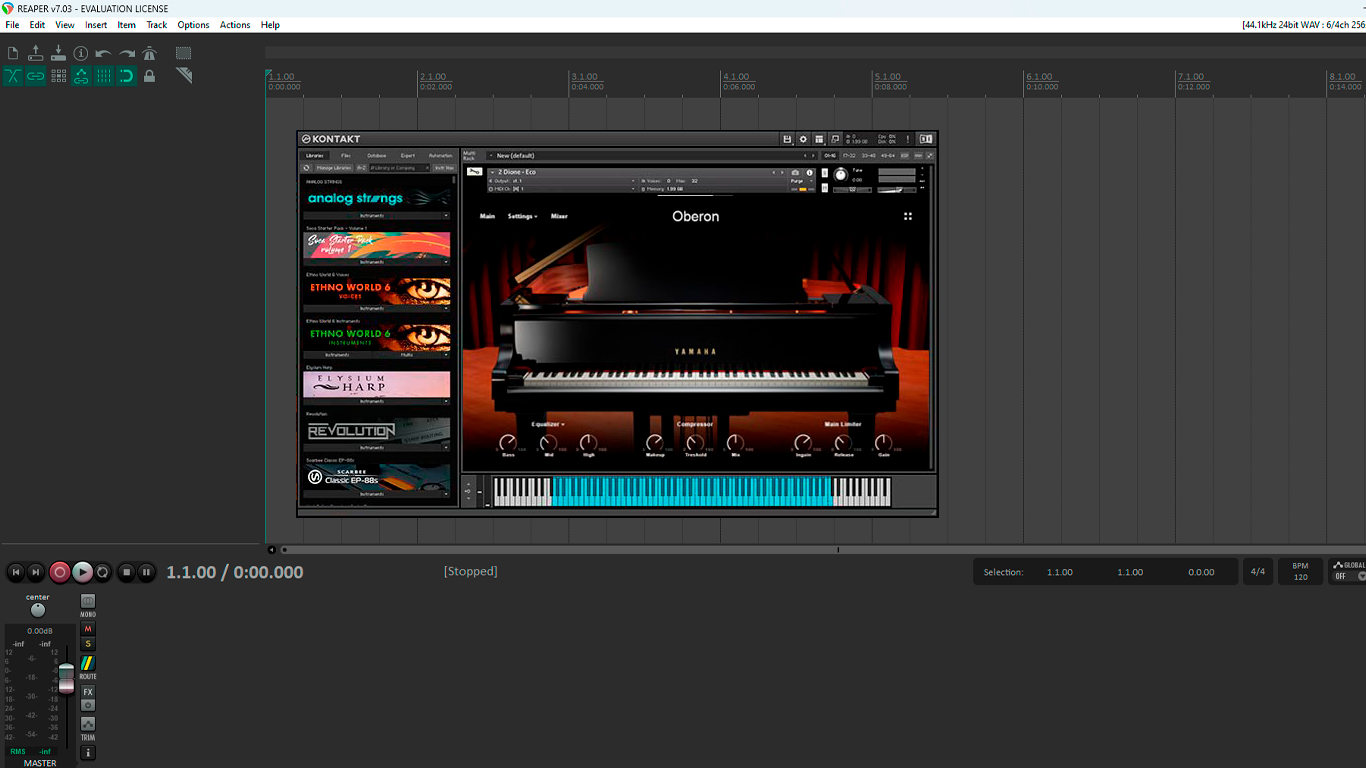Open the Track menu
The width and height of the screenshot is (1366, 768).
pyautogui.click(x=157, y=25)
